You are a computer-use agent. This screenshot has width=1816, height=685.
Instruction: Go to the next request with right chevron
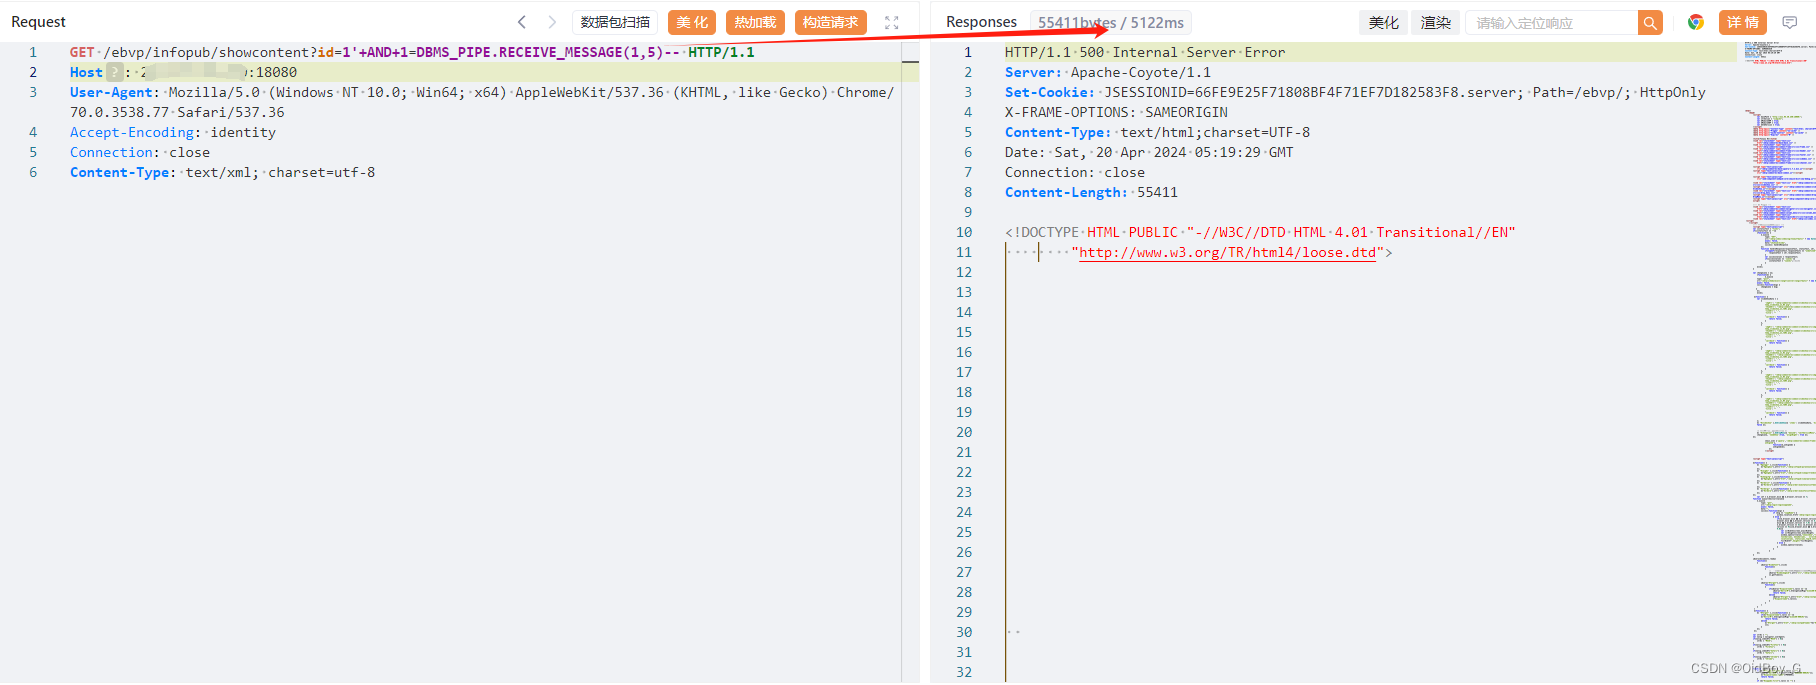[551, 22]
